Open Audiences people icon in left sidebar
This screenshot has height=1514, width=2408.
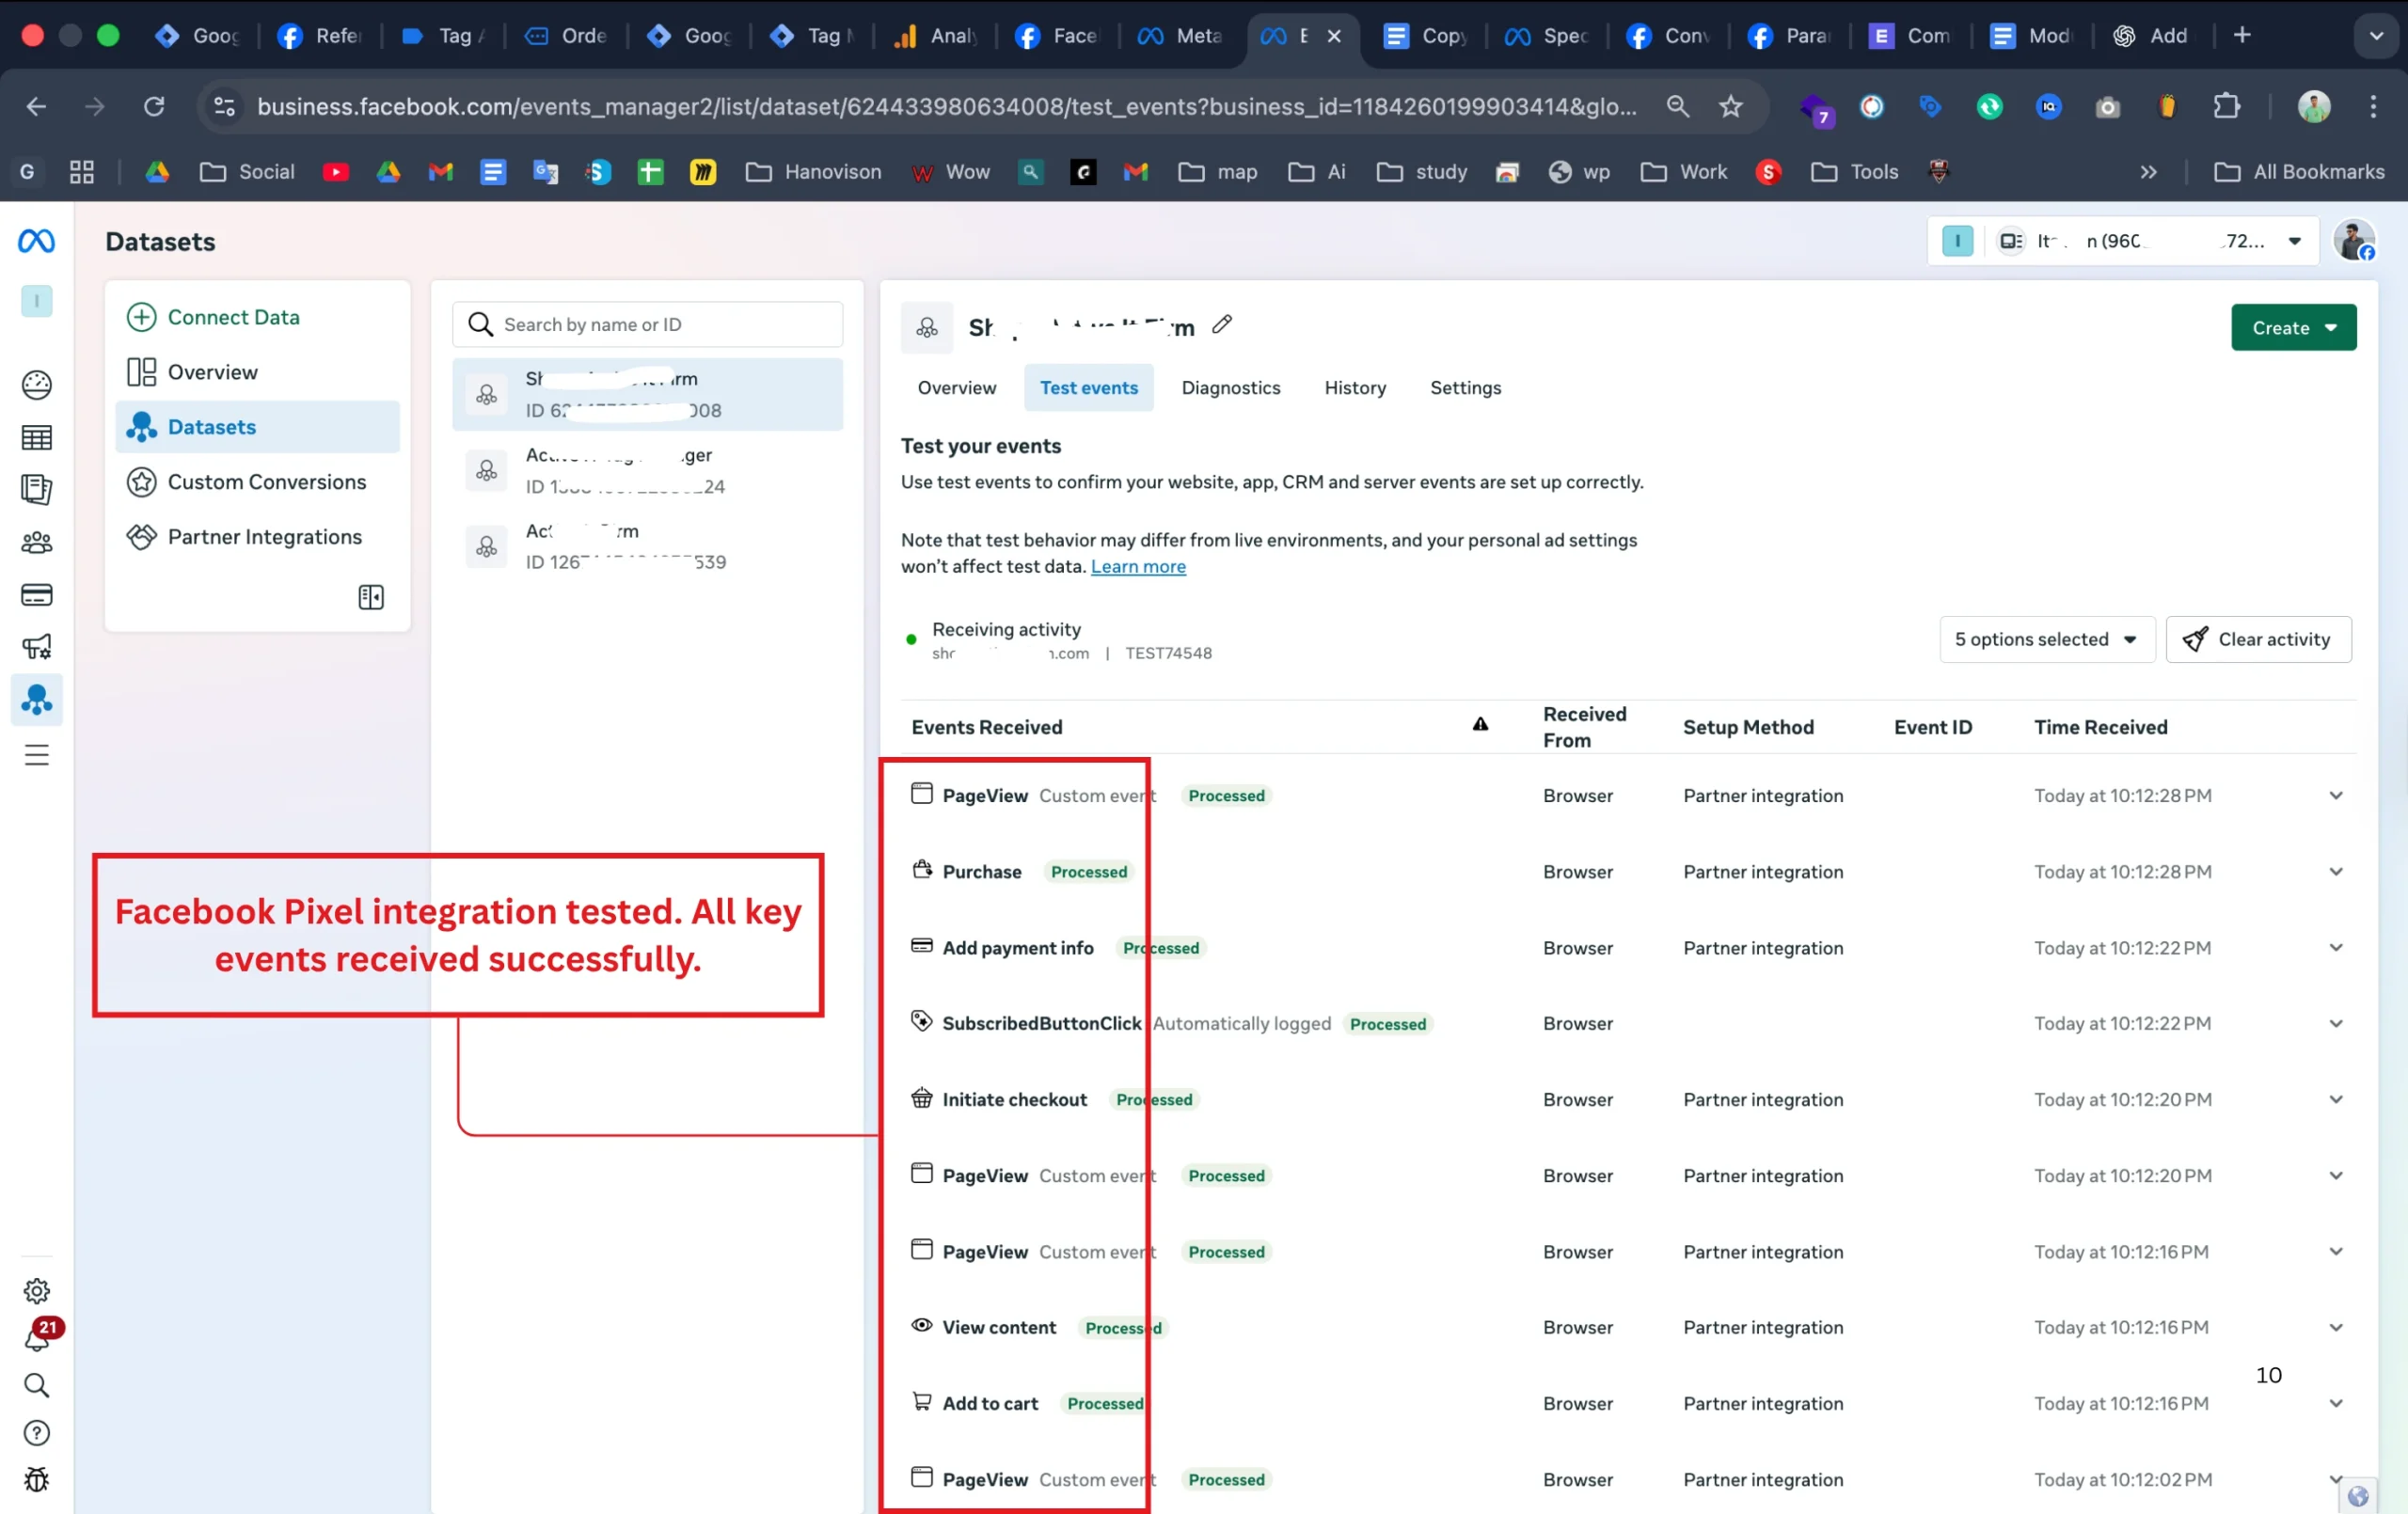(36, 542)
